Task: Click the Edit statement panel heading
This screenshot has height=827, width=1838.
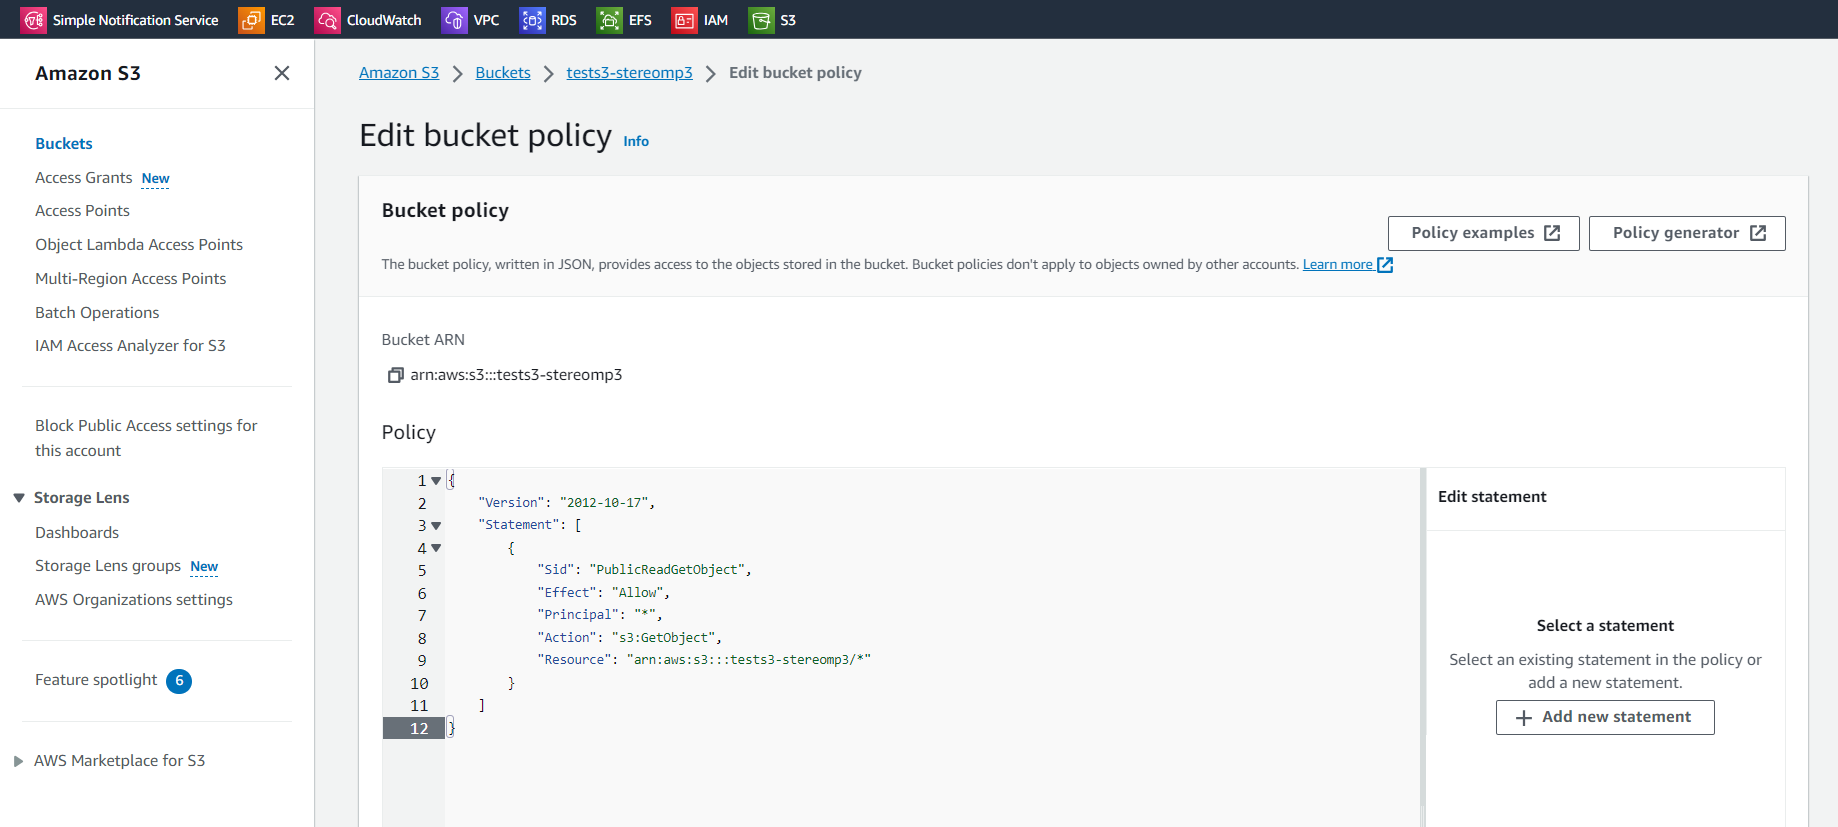Action: [x=1492, y=497]
